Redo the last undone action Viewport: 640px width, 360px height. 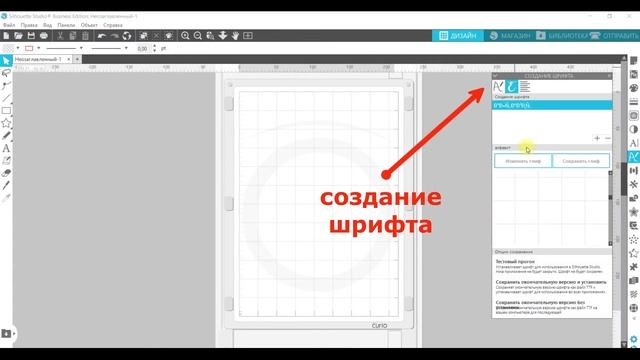pos(114,36)
